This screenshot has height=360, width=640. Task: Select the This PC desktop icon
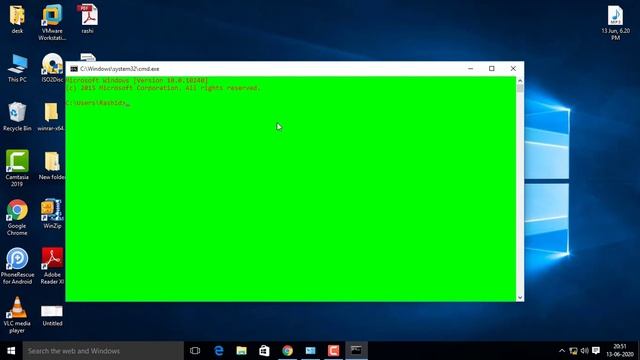tap(17, 68)
